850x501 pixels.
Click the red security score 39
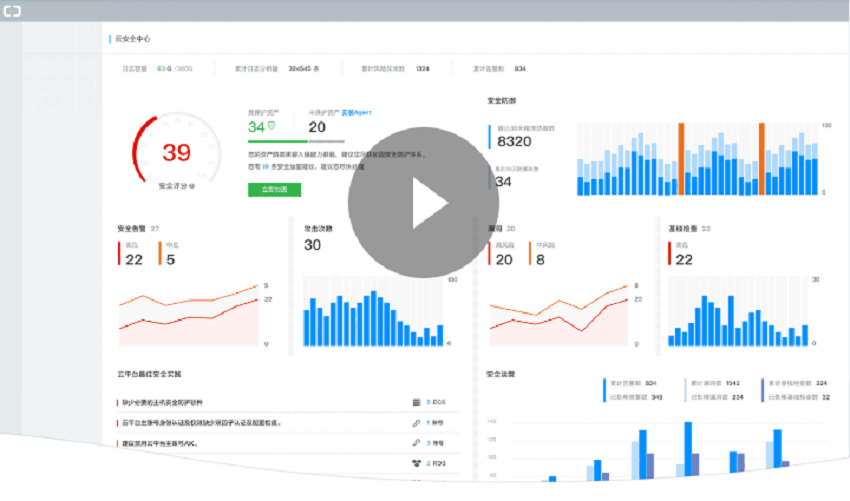pyautogui.click(x=177, y=152)
